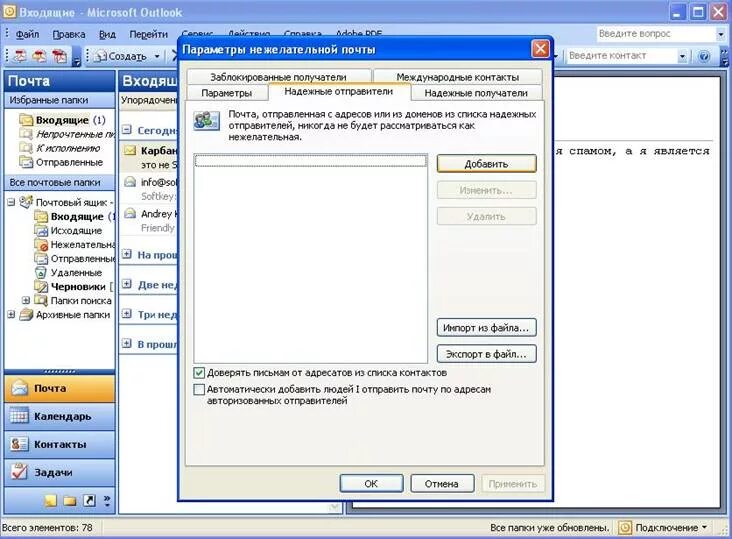Open the contact search dropdown arrow
732x539 pixels.
[683, 56]
